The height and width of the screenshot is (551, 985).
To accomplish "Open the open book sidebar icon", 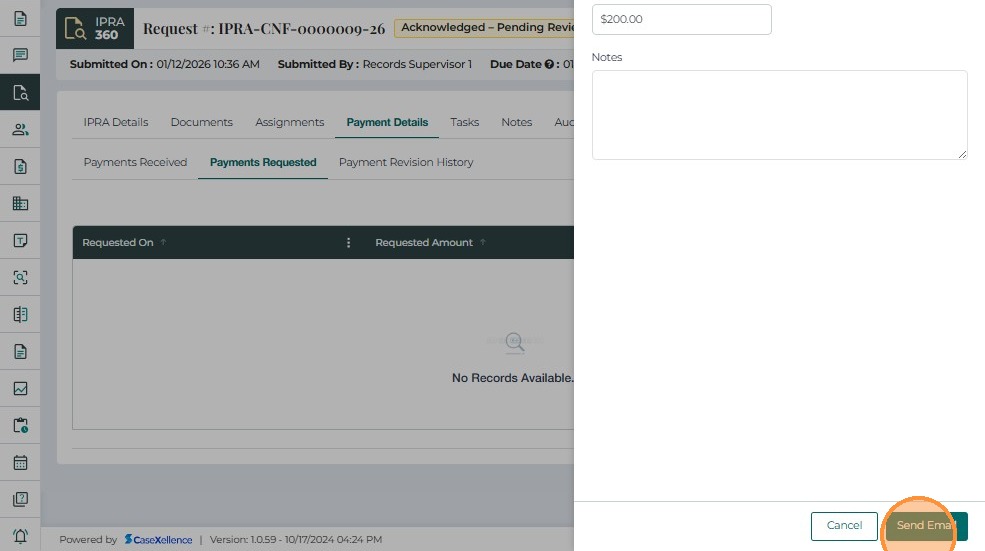I will click(20, 314).
